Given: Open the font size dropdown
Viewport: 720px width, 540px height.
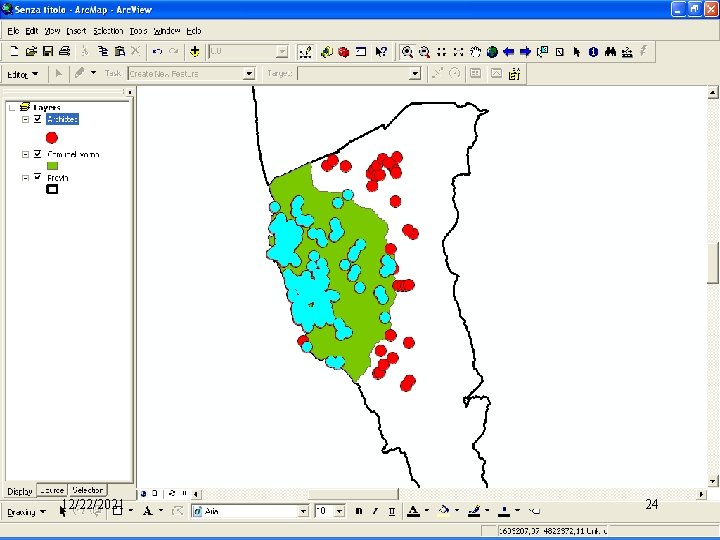Looking at the screenshot, I should click(x=339, y=511).
